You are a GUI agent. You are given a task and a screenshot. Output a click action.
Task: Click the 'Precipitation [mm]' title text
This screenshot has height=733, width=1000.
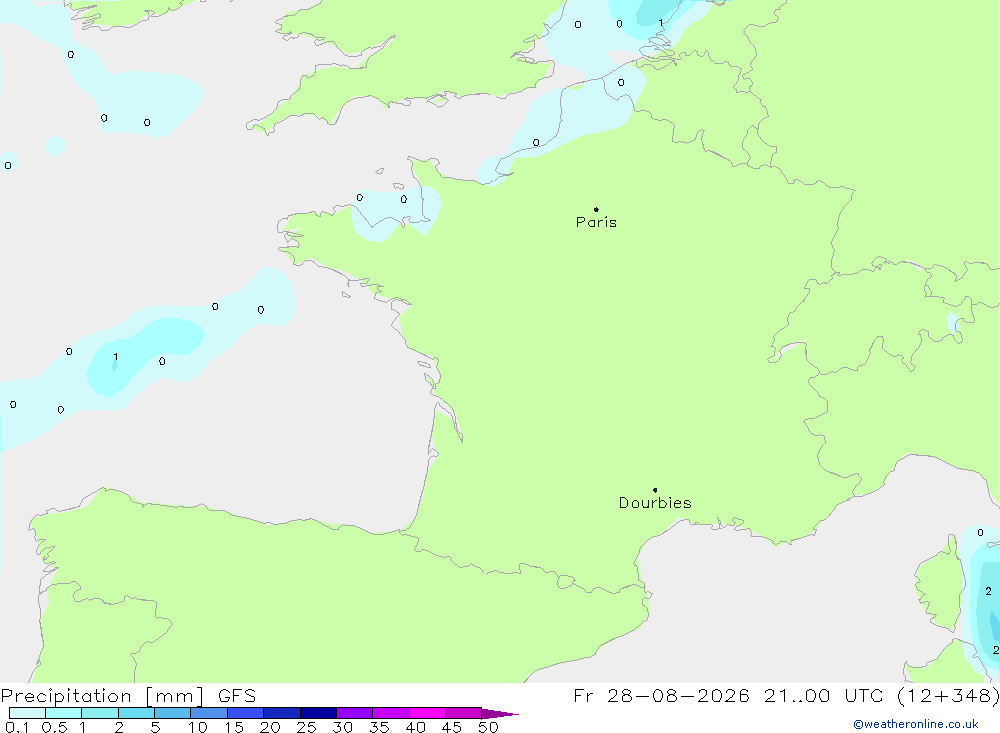click(x=102, y=696)
